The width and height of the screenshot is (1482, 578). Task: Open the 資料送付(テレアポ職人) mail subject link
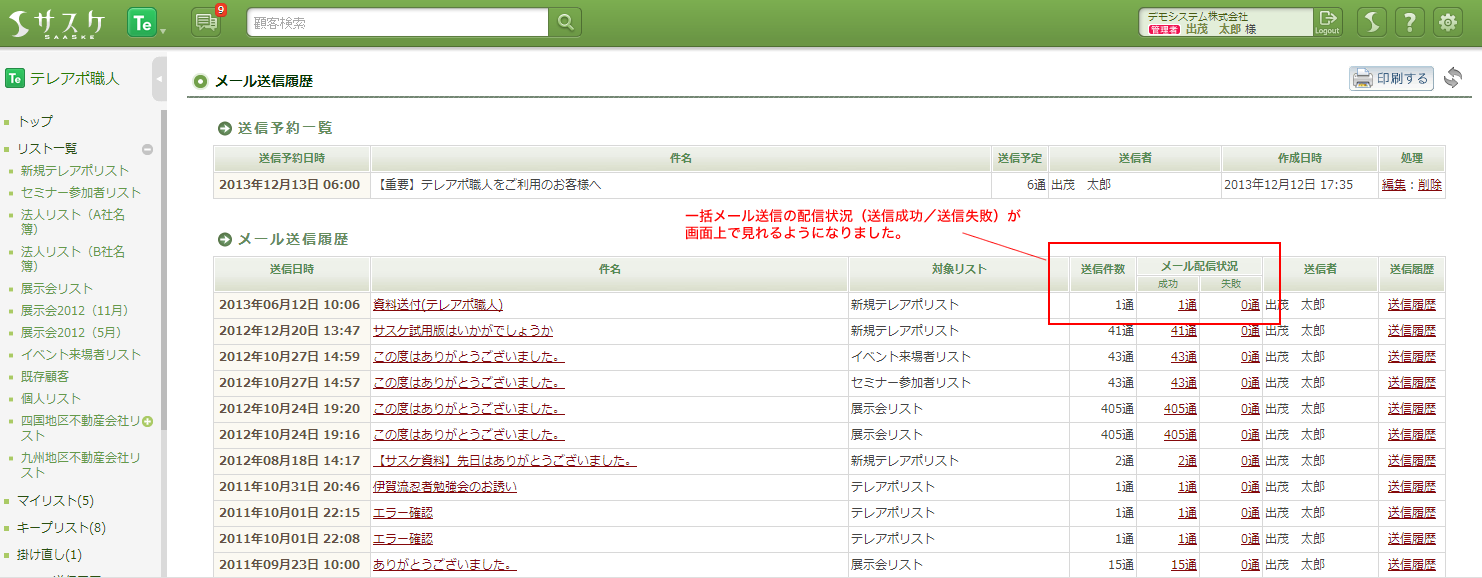coord(437,305)
